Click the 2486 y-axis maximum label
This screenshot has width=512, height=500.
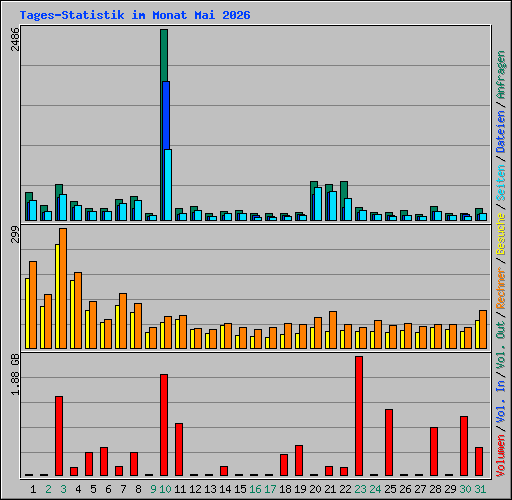(x=15, y=39)
